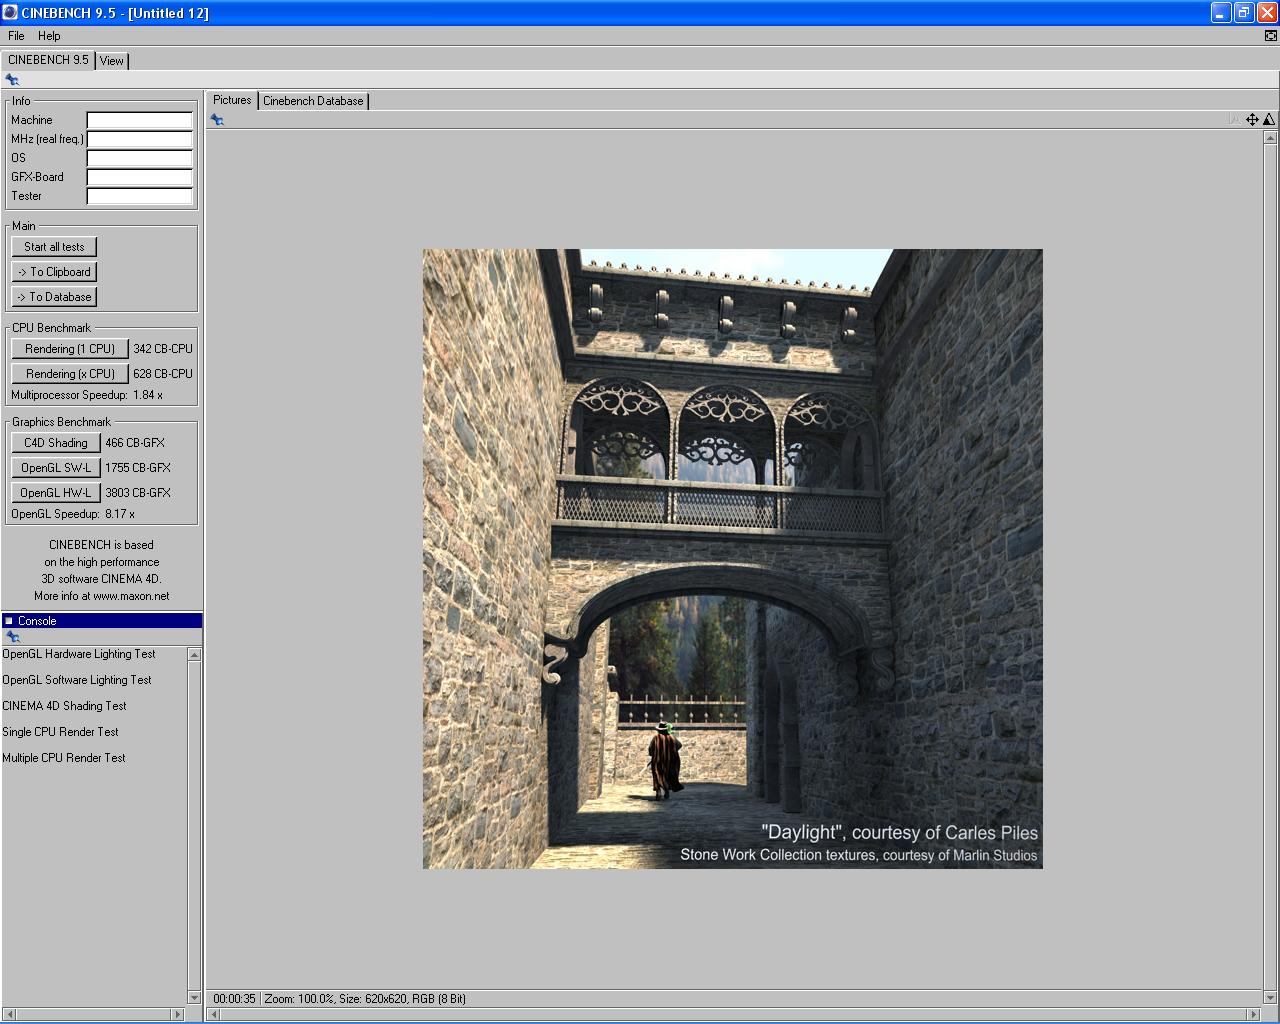Open the File menu
The image size is (1280, 1024).
(16, 36)
